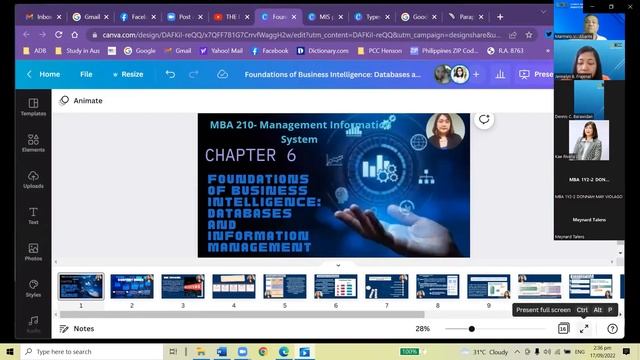Add collaborator with plus icon
This screenshot has height=360, width=640.
click(x=476, y=74)
